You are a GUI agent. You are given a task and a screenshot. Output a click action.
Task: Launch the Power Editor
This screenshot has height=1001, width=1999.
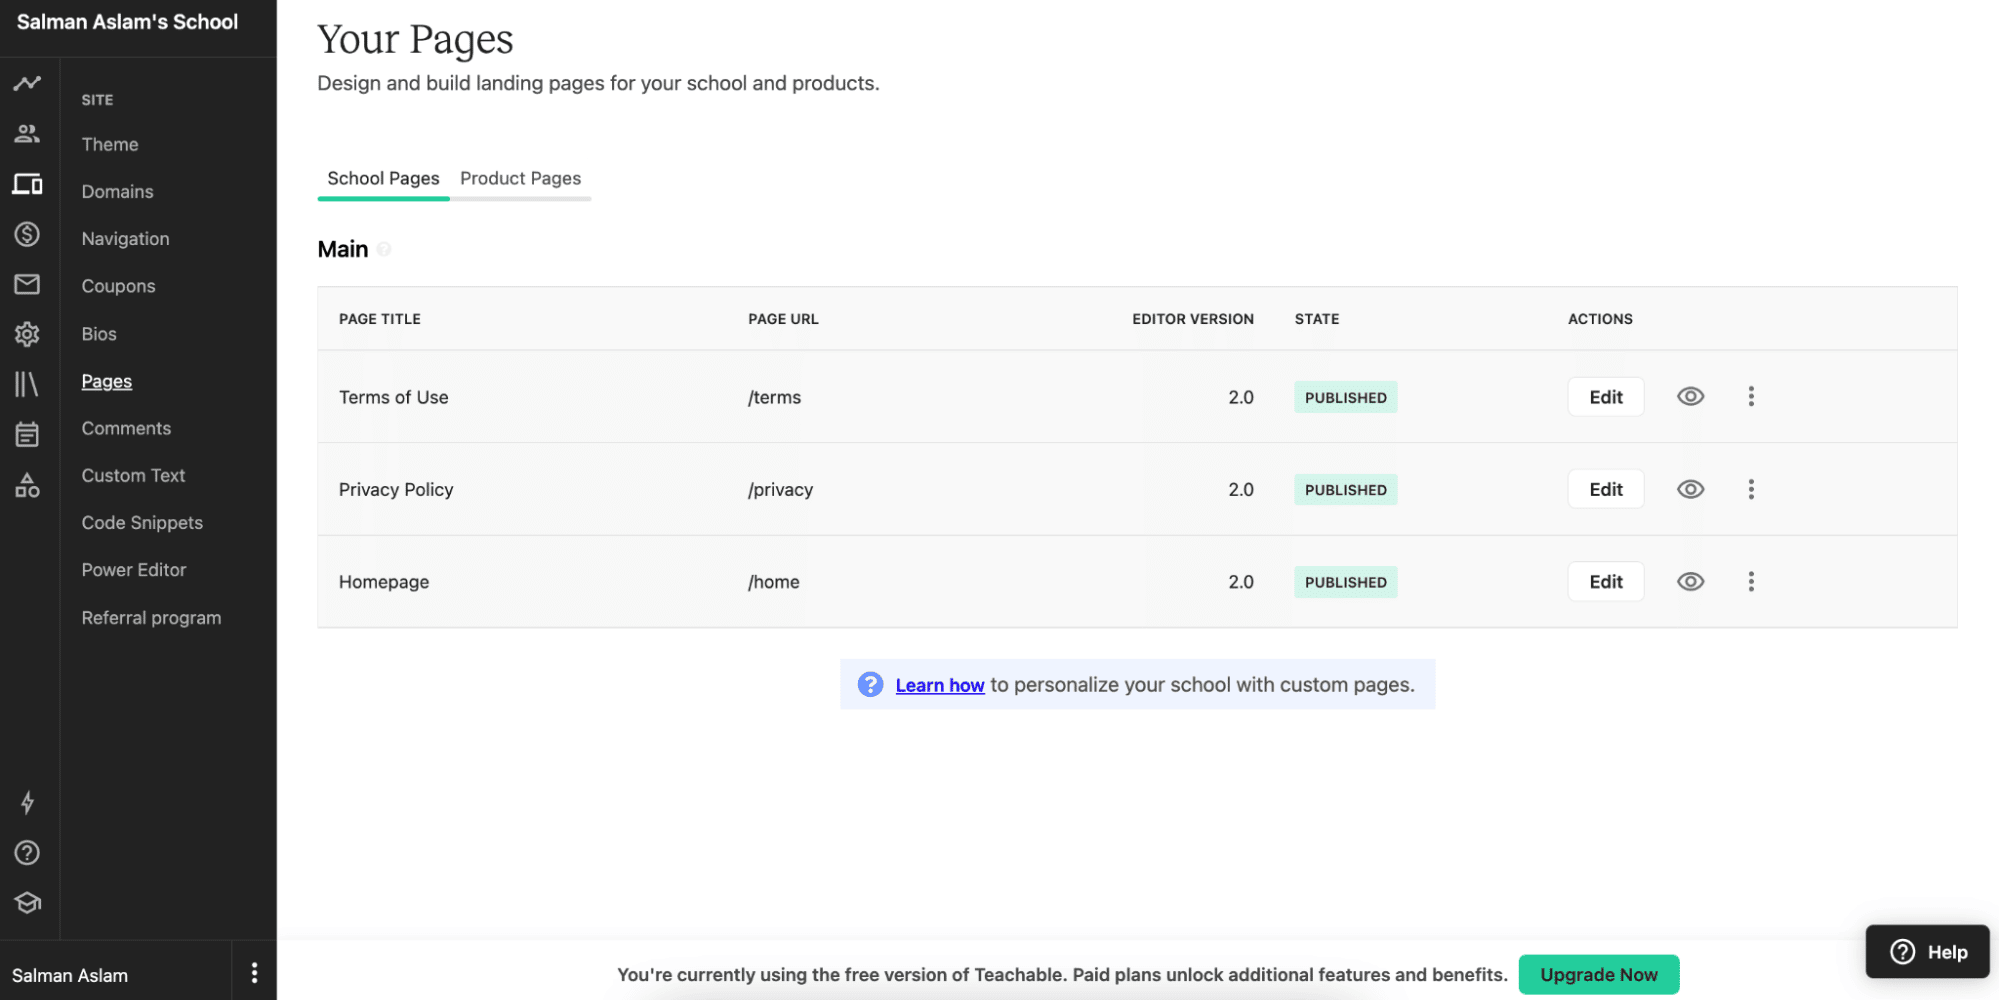(x=134, y=570)
